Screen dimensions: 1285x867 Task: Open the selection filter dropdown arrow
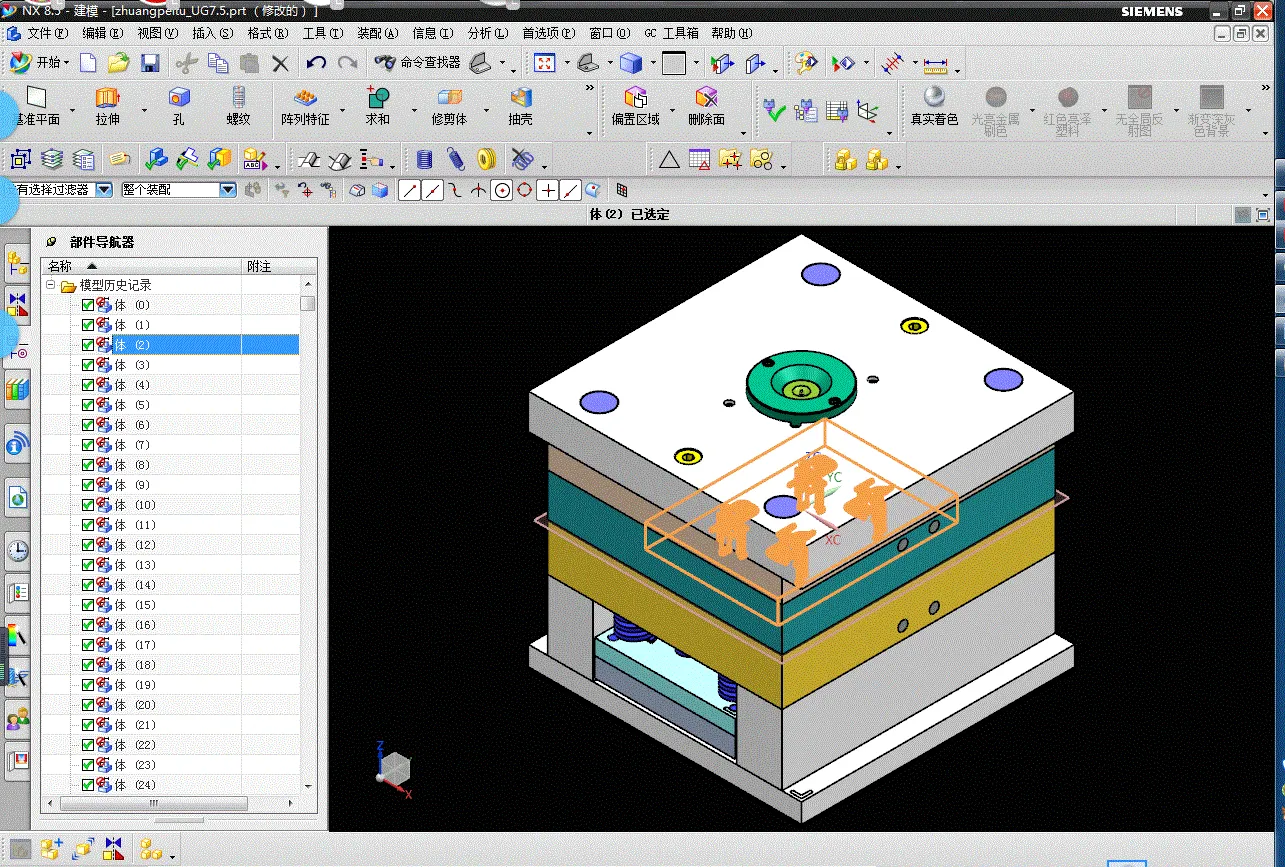pyautogui.click(x=104, y=189)
